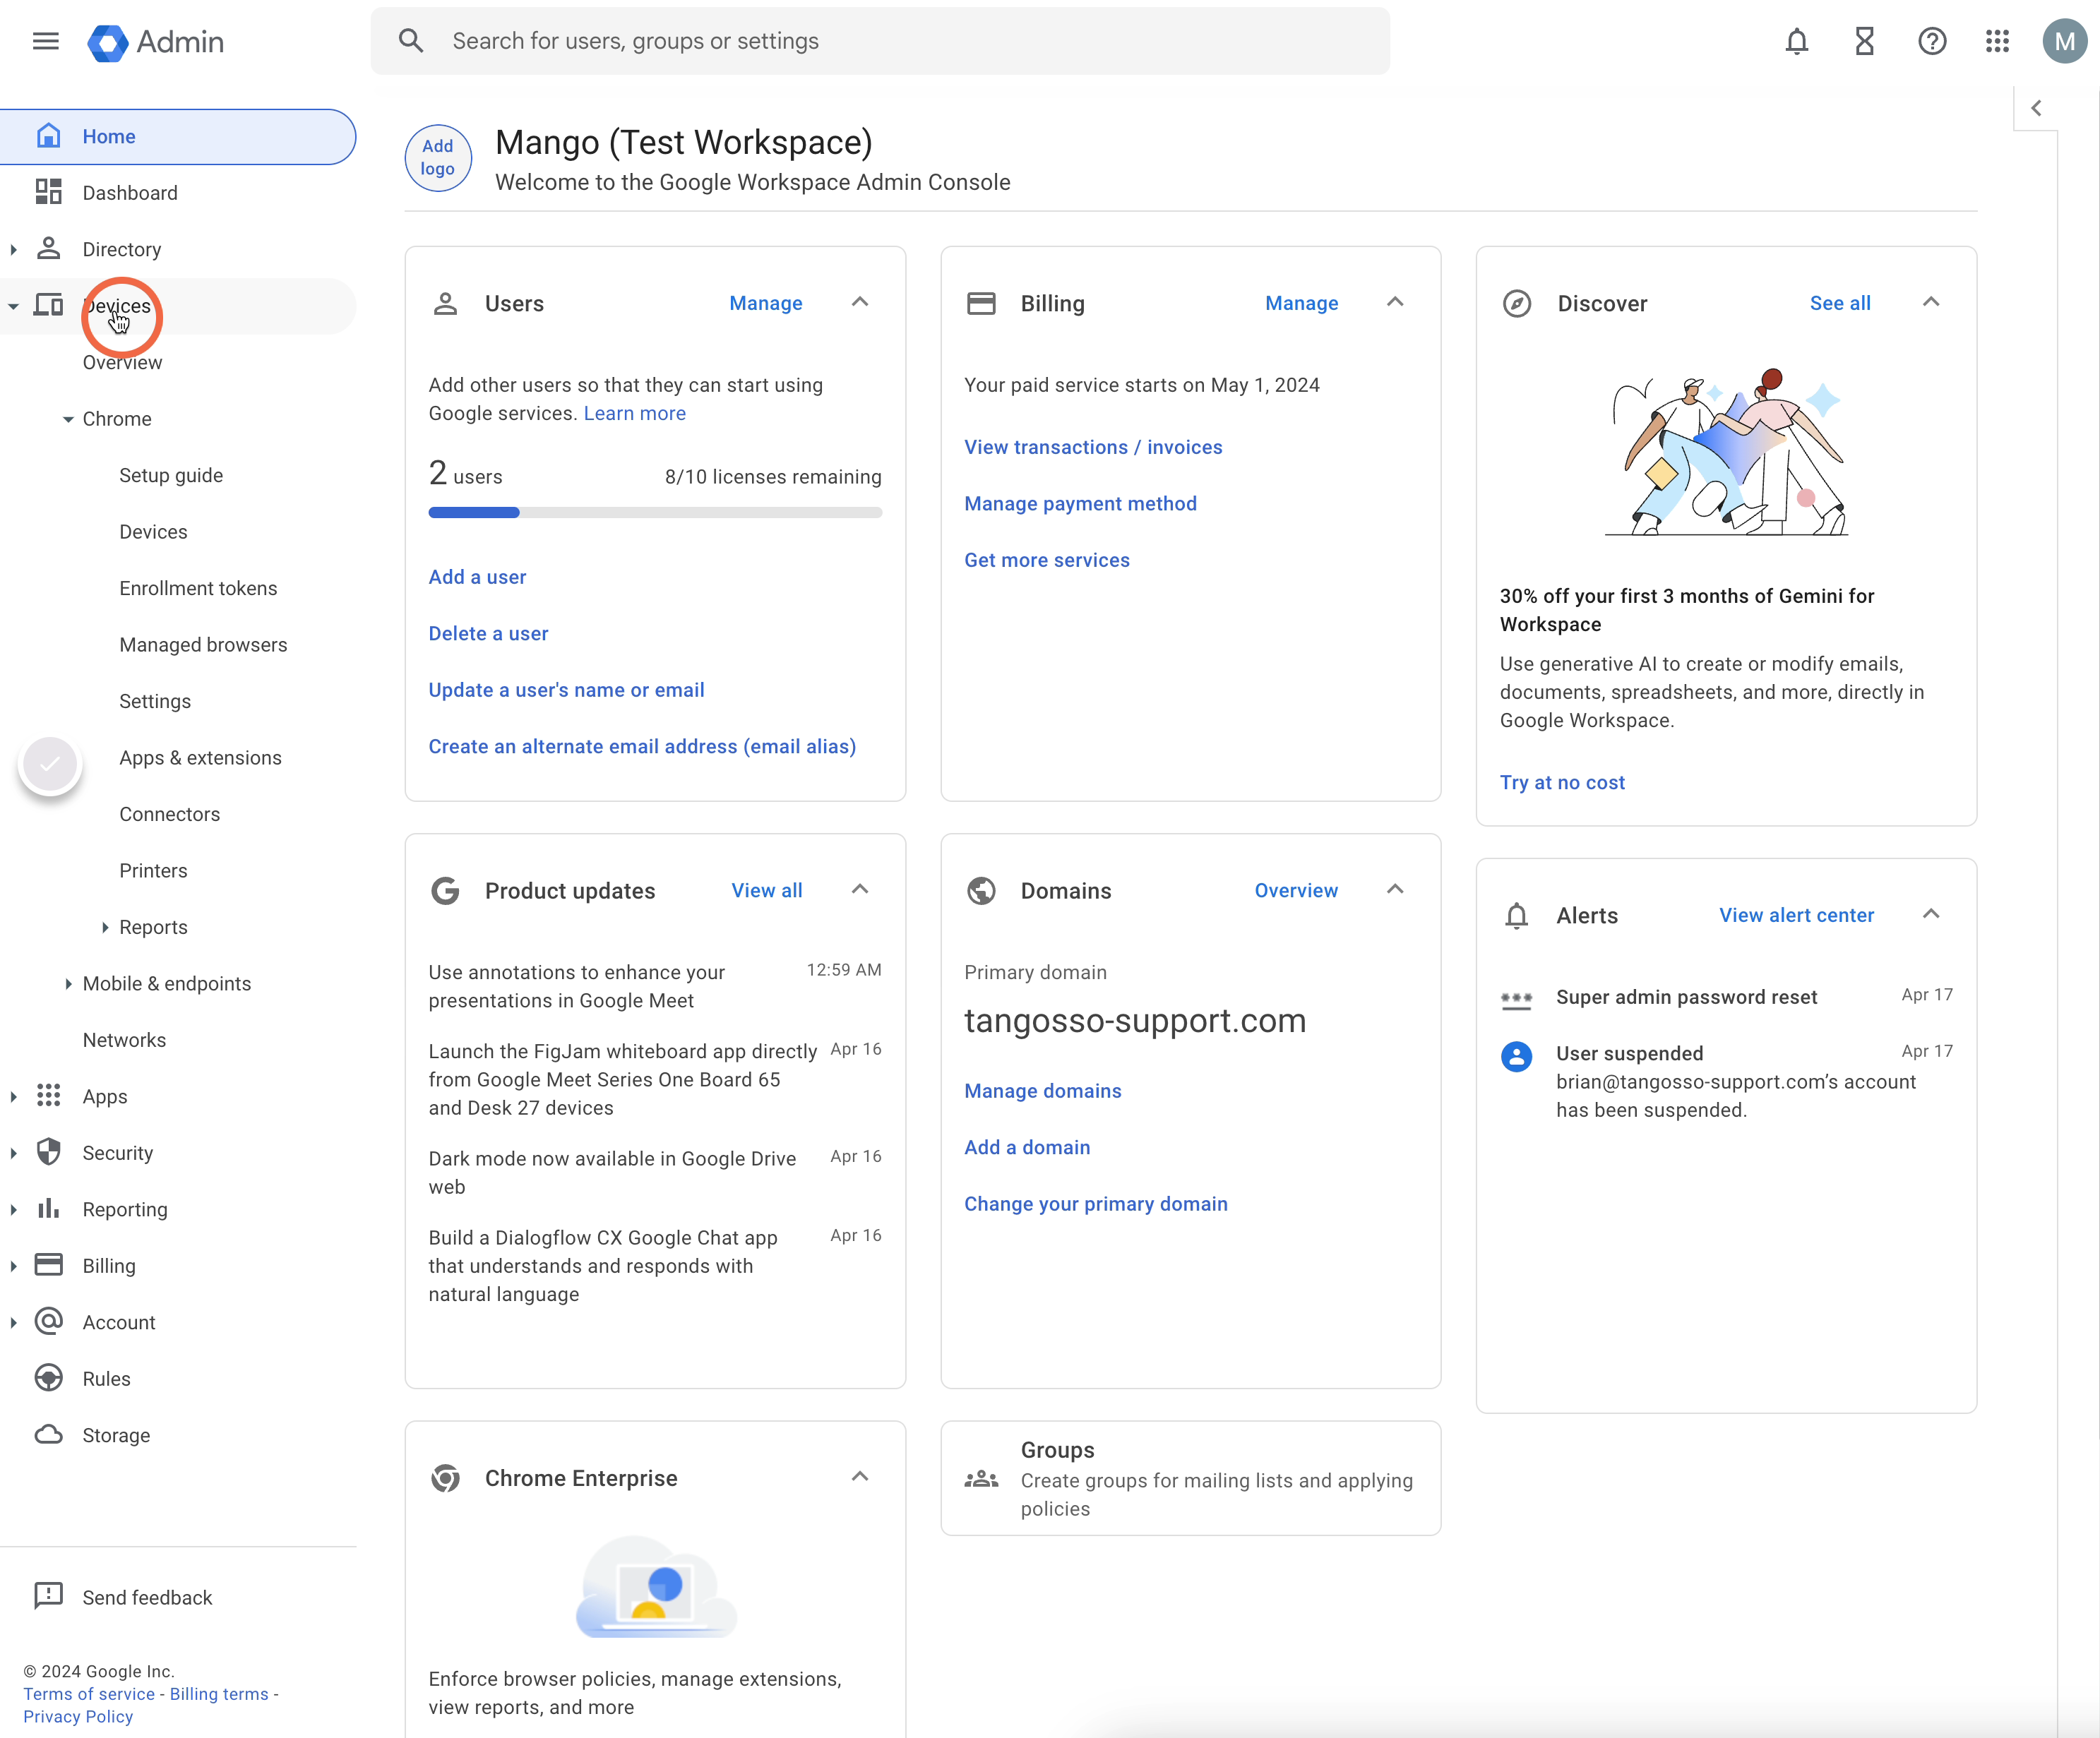The height and width of the screenshot is (1738, 2100).
Task: Select Dashboard in the left navigation
Action: [130, 192]
